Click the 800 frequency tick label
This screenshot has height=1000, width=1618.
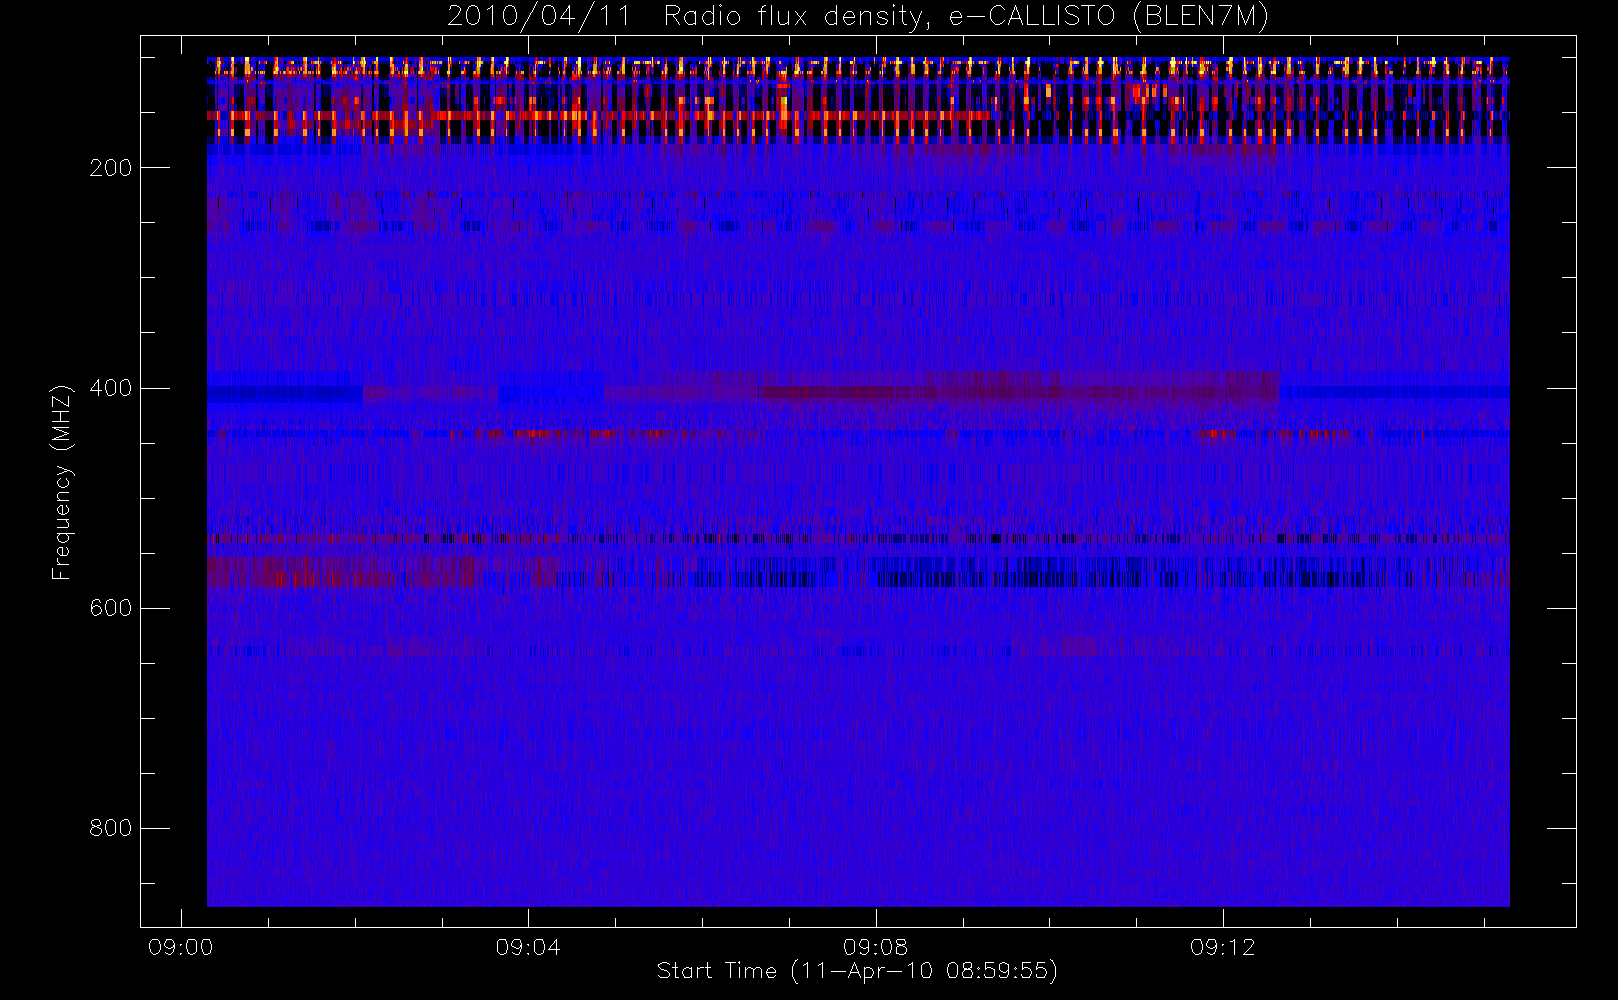coord(110,828)
